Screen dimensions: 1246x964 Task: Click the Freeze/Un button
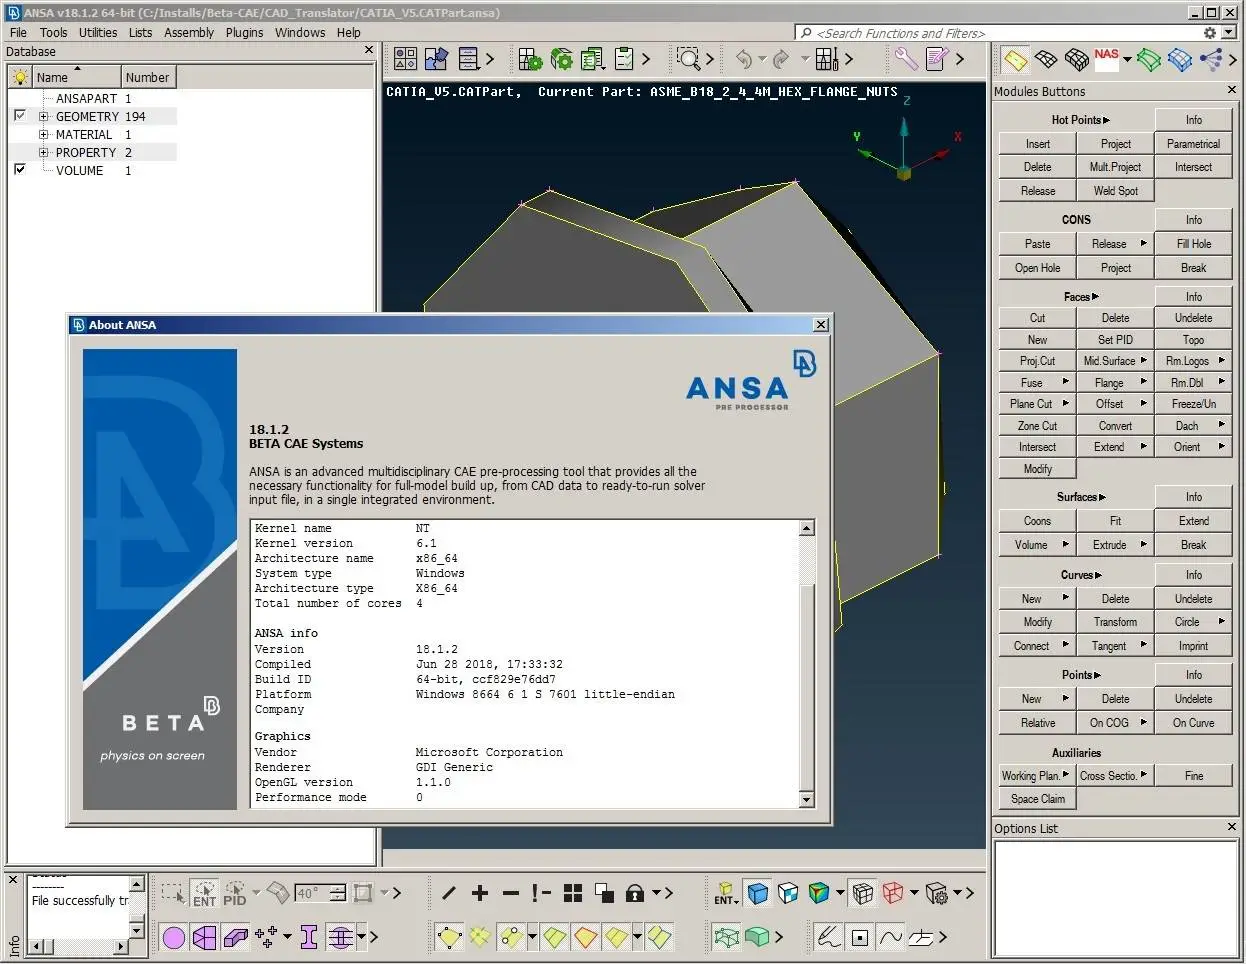click(1193, 404)
